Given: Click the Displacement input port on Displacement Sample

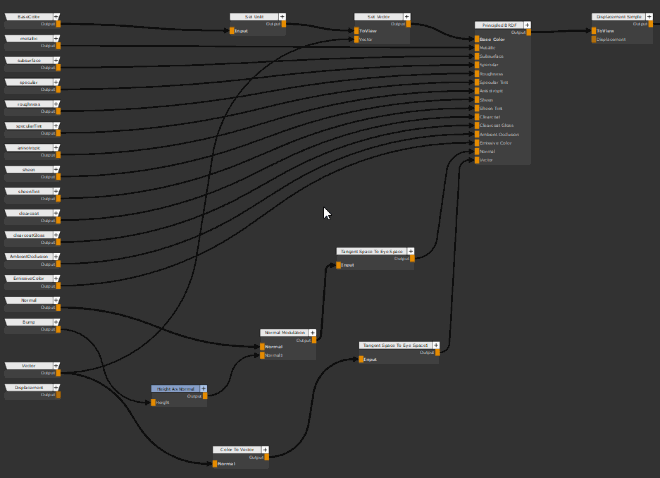Looking at the screenshot, I should point(593,39).
